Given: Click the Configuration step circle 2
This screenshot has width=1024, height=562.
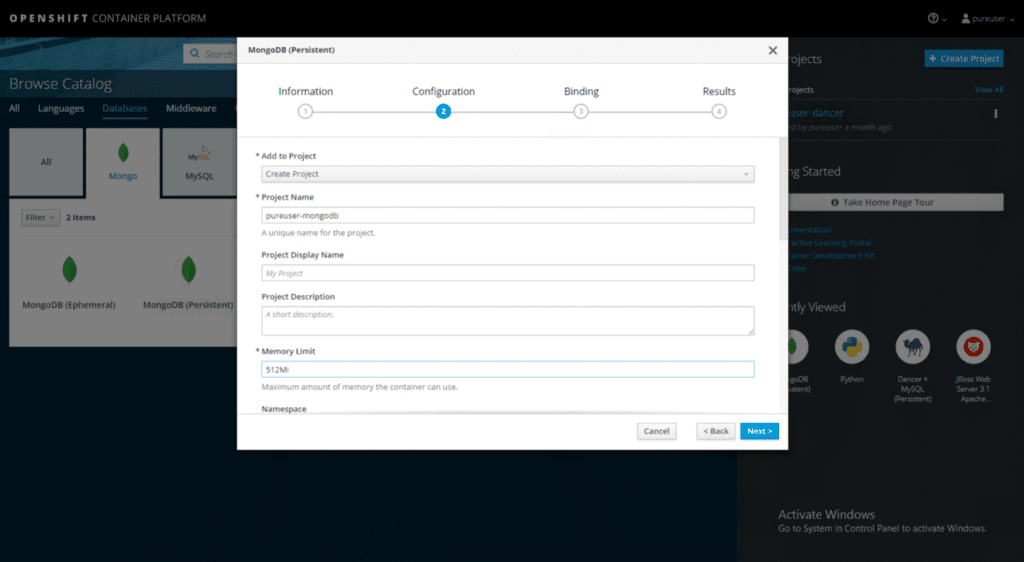Looking at the screenshot, I should tap(443, 112).
